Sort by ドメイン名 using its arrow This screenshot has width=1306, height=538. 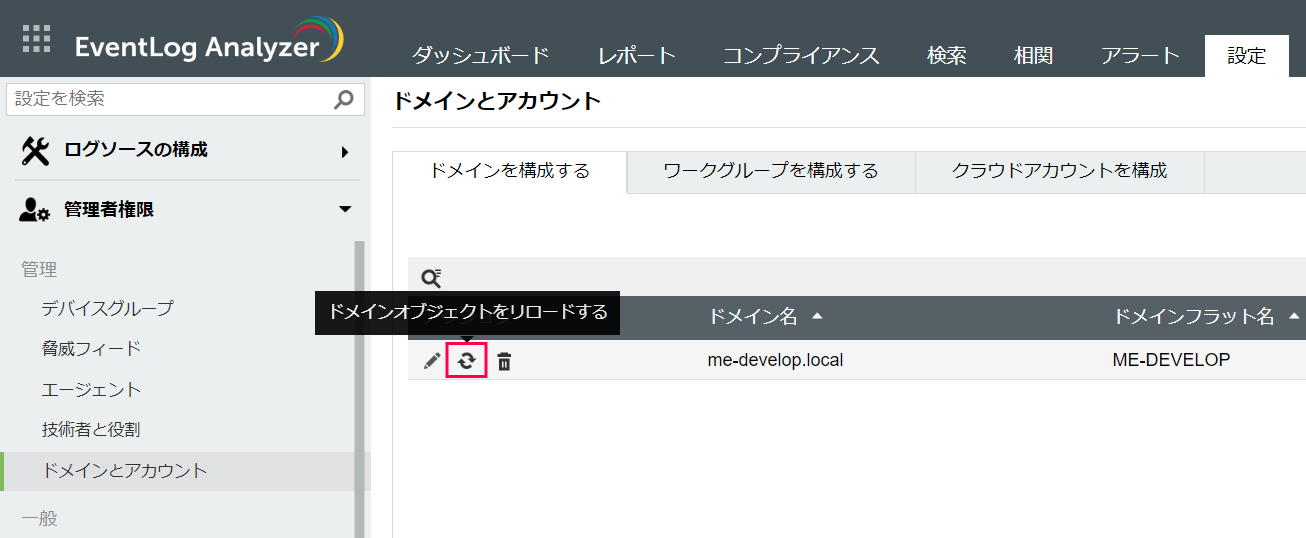tap(817, 316)
